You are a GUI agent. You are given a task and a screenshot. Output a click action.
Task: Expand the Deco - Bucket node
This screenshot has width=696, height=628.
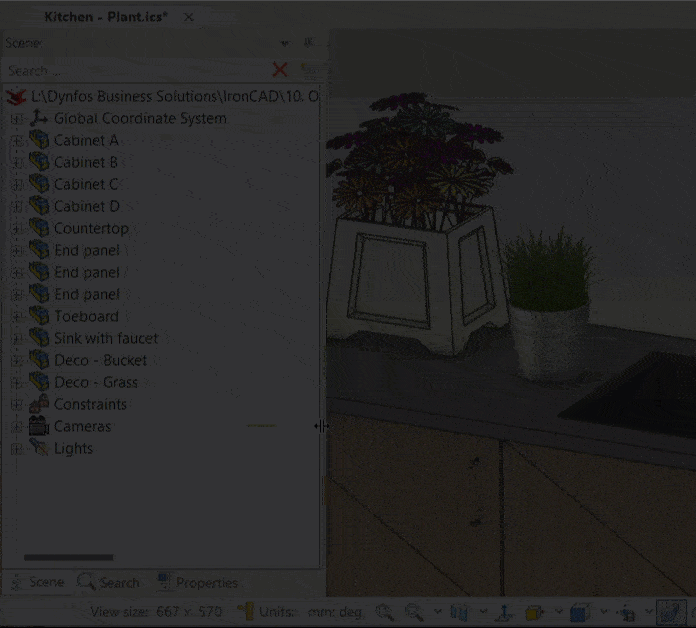tap(16, 360)
